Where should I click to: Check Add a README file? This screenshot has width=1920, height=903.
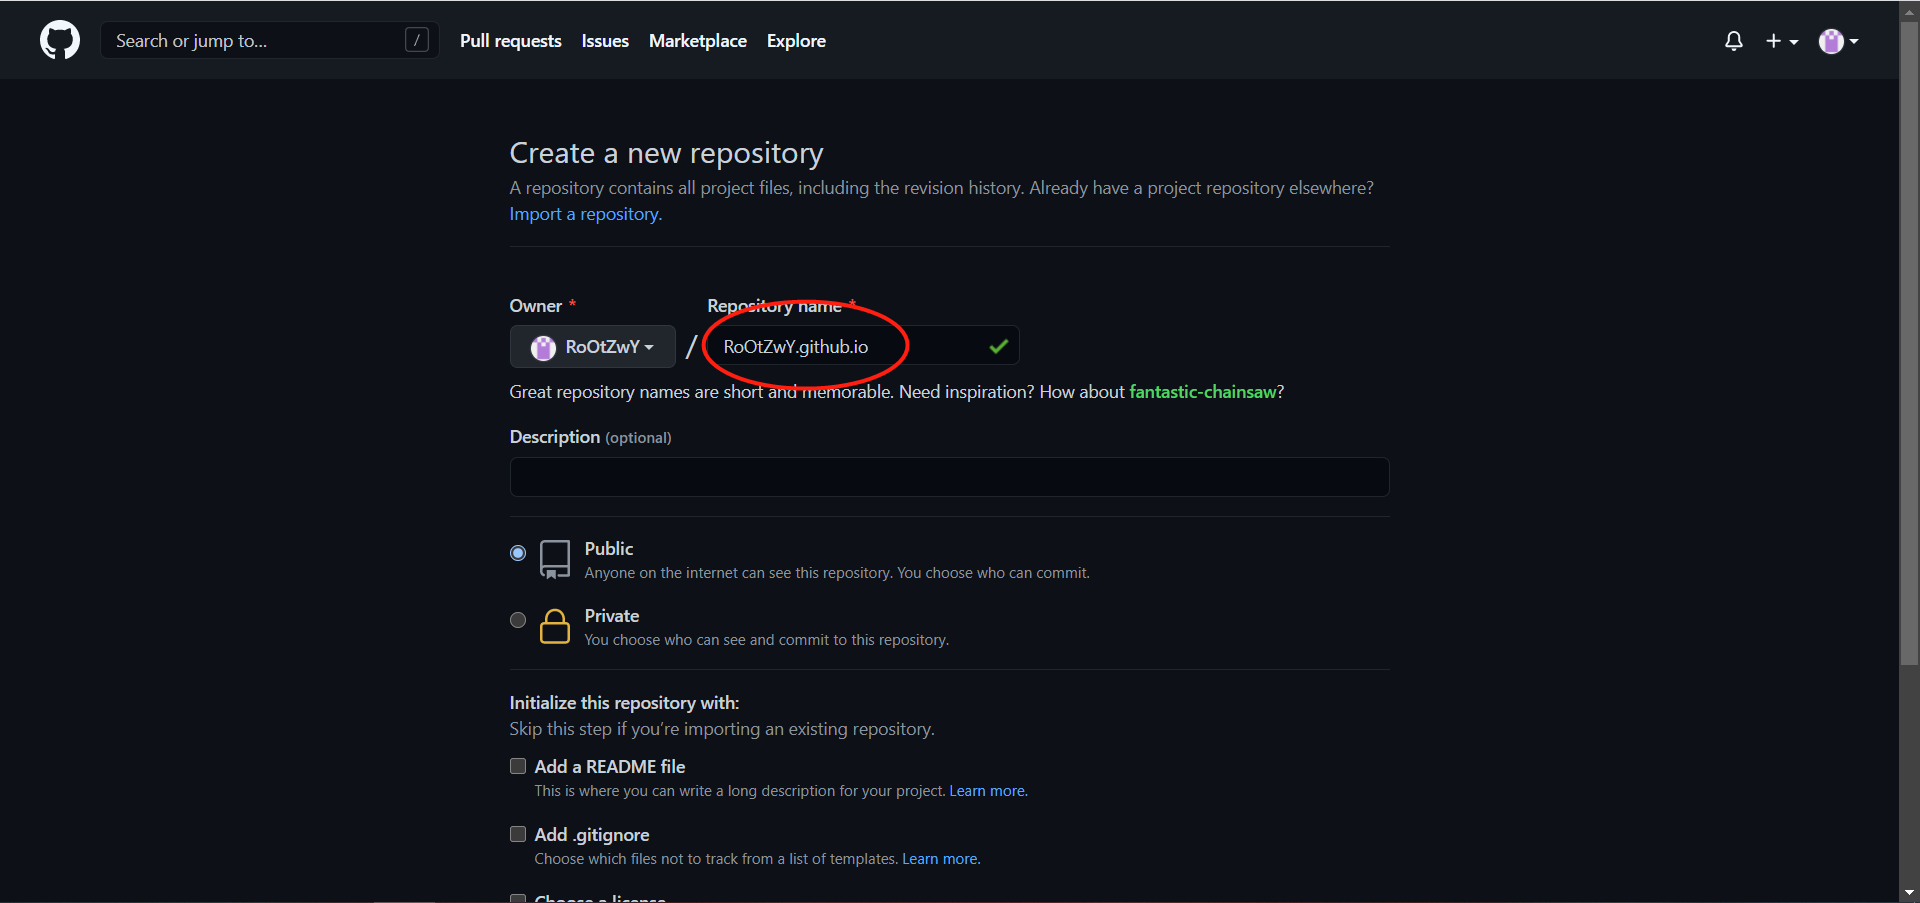tap(518, 766)
